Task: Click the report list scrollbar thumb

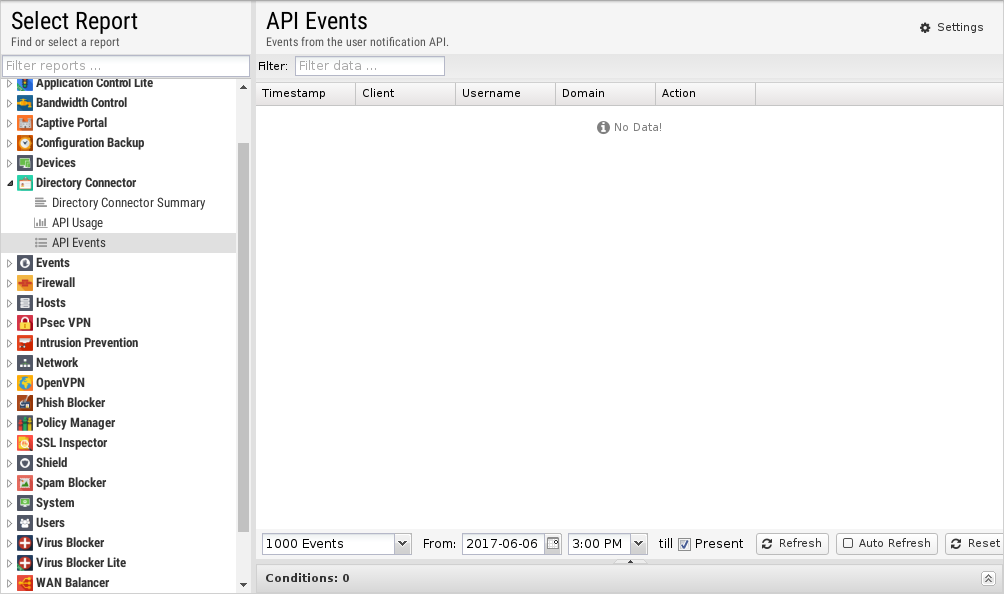Action: [x=243, y=337]
